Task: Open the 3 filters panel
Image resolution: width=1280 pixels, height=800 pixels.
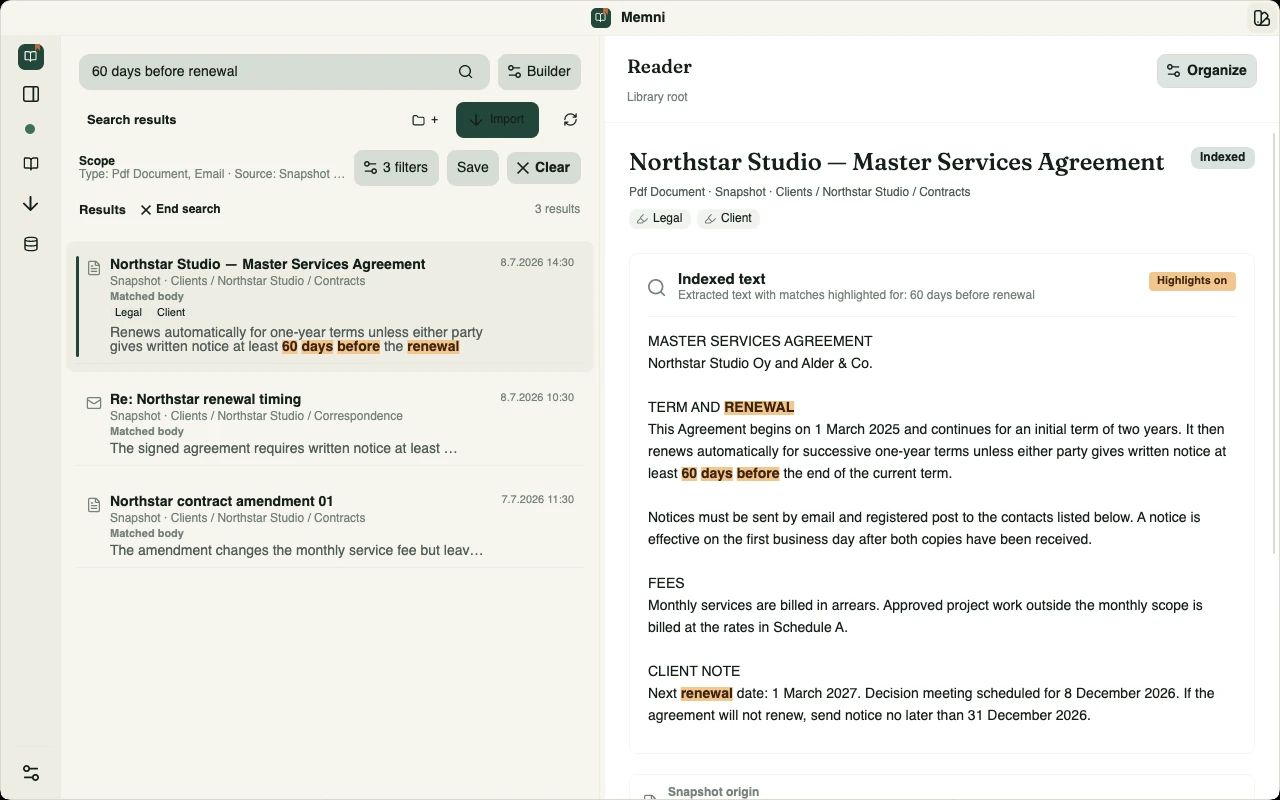Action: [x=396, y=168]
